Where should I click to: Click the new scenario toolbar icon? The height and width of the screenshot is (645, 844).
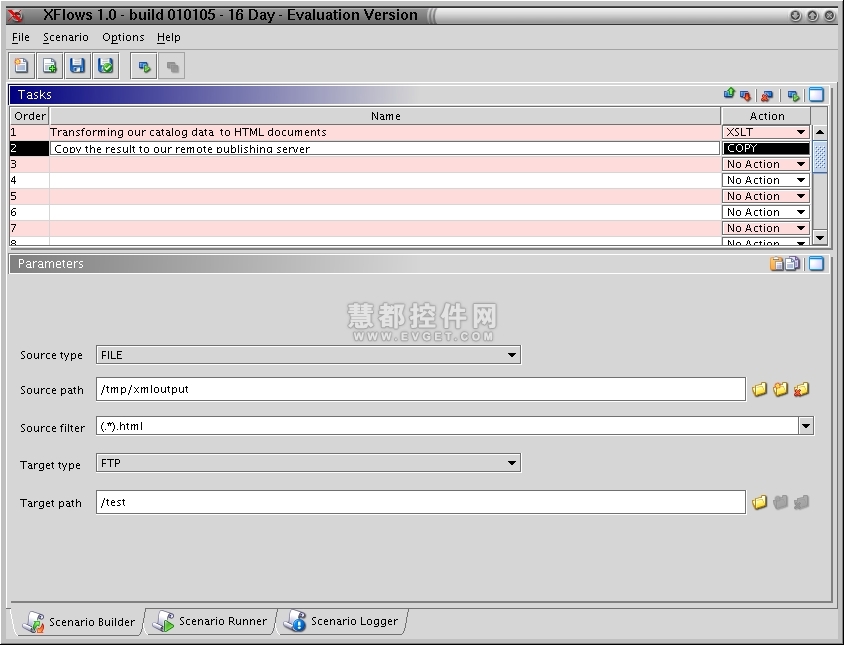click(x=22, y=66)
